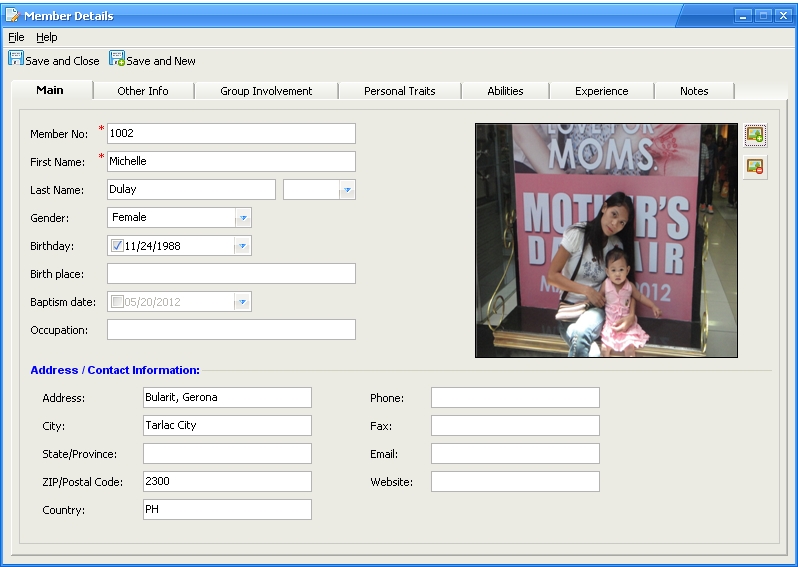
Task: Click the remove photo icon beside picture
Action: tap(755, 167)
